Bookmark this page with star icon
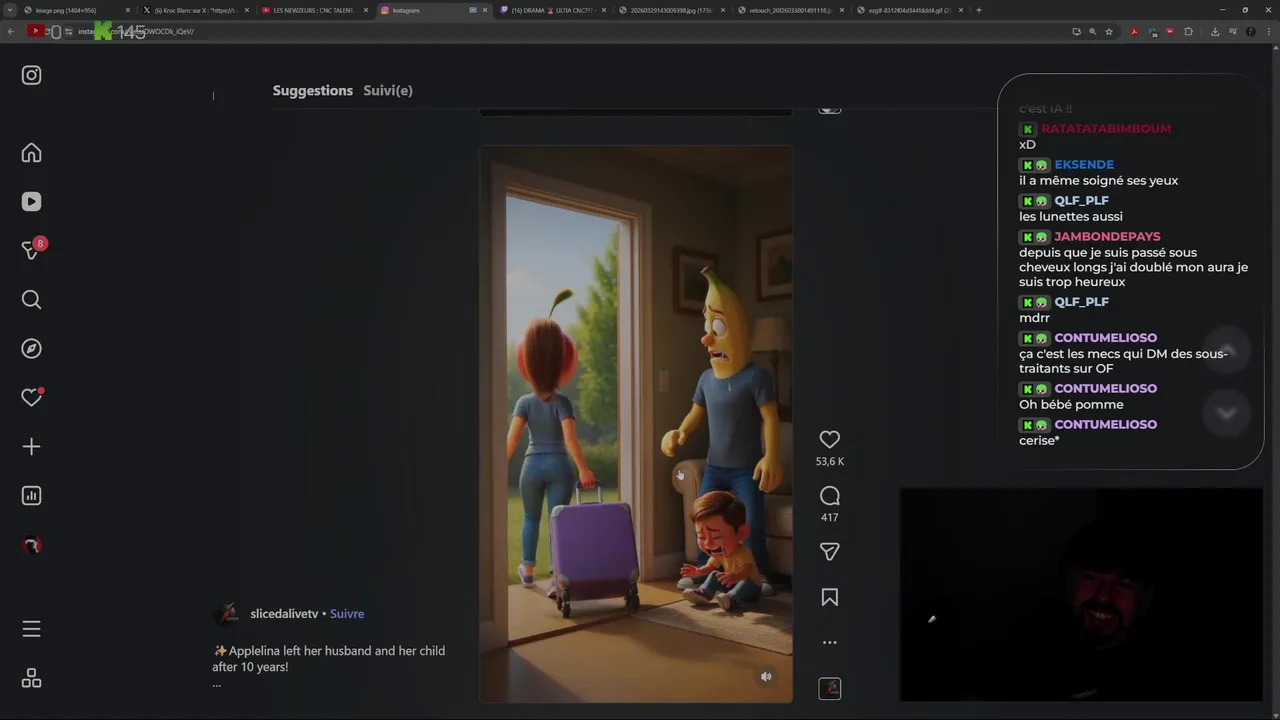 pos(1109,31)
